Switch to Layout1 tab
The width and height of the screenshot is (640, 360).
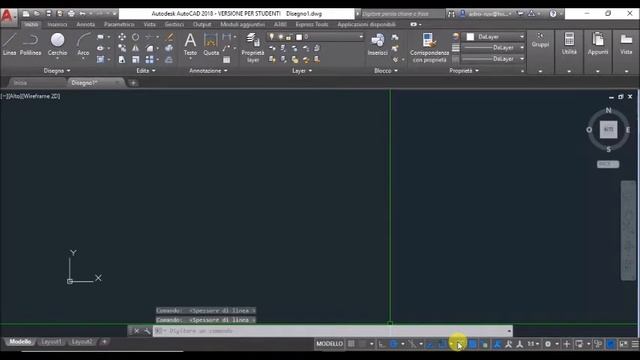click(51, 342)
